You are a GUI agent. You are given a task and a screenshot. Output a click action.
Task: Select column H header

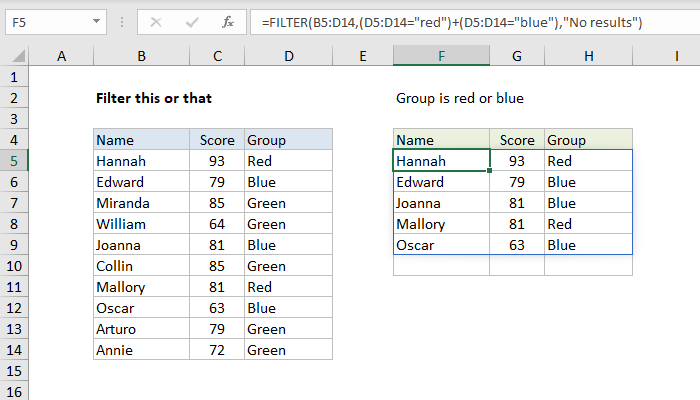(x=588, y=56)
